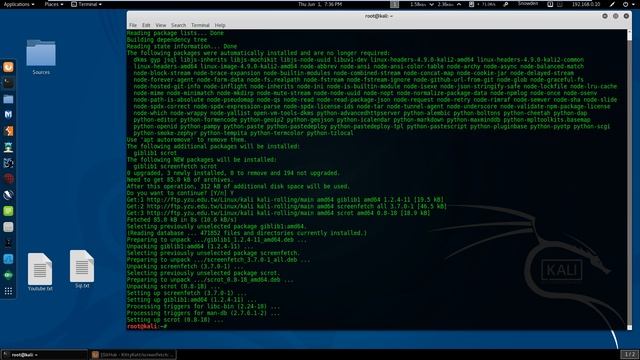Open the terminal Search menu

point(178,25)
